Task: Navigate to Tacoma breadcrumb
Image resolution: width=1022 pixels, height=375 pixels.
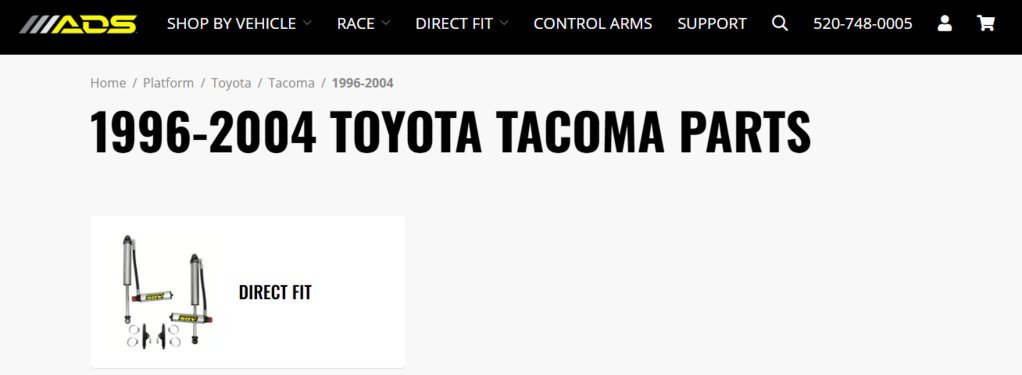Action: 291,83
